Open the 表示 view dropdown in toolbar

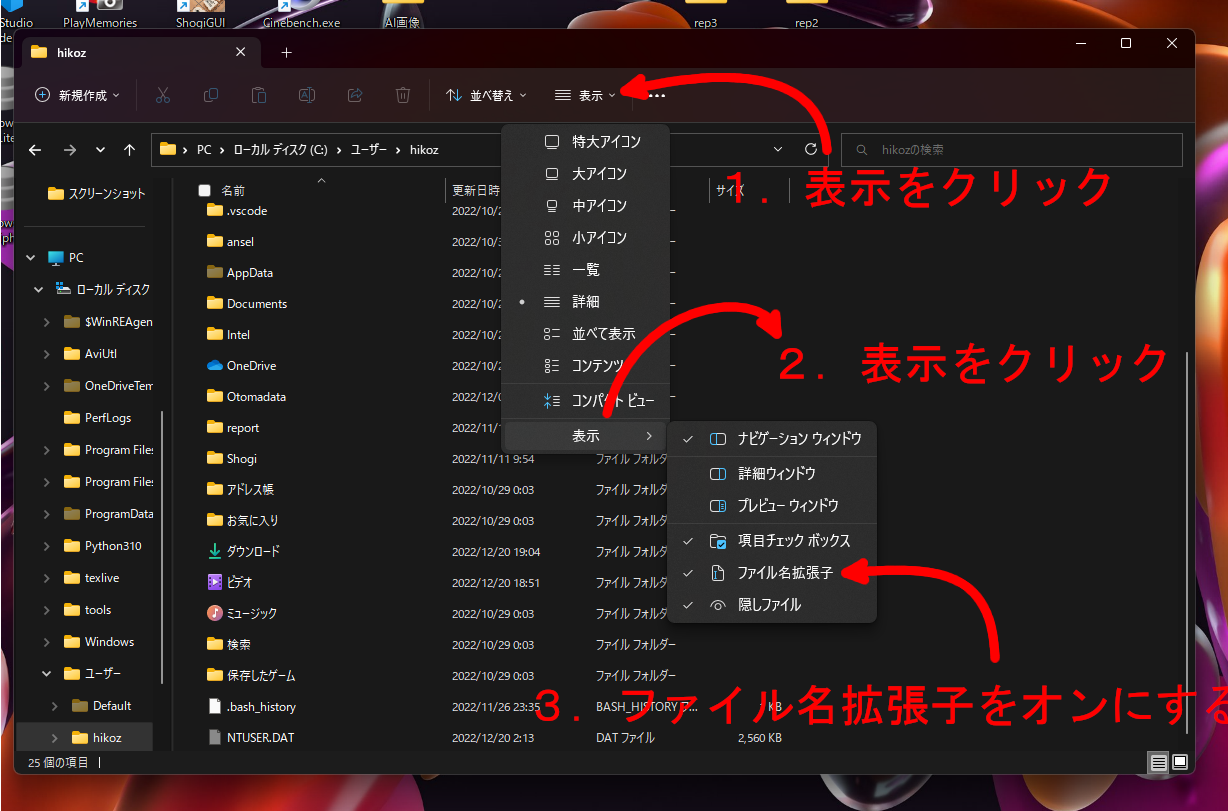pyautogui.click(x=585, y=95)
